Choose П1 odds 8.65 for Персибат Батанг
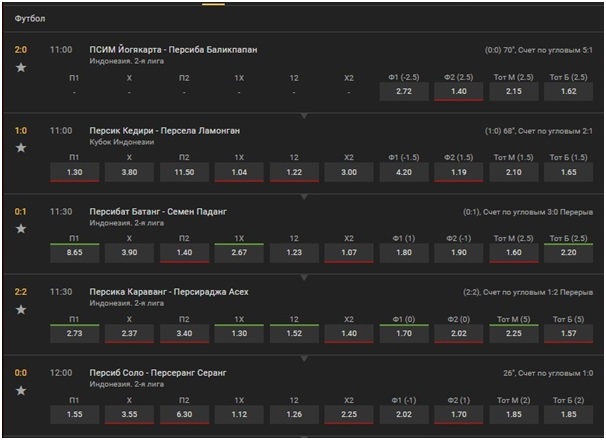Viewport: 606px width, 440px height. point(75,253)
